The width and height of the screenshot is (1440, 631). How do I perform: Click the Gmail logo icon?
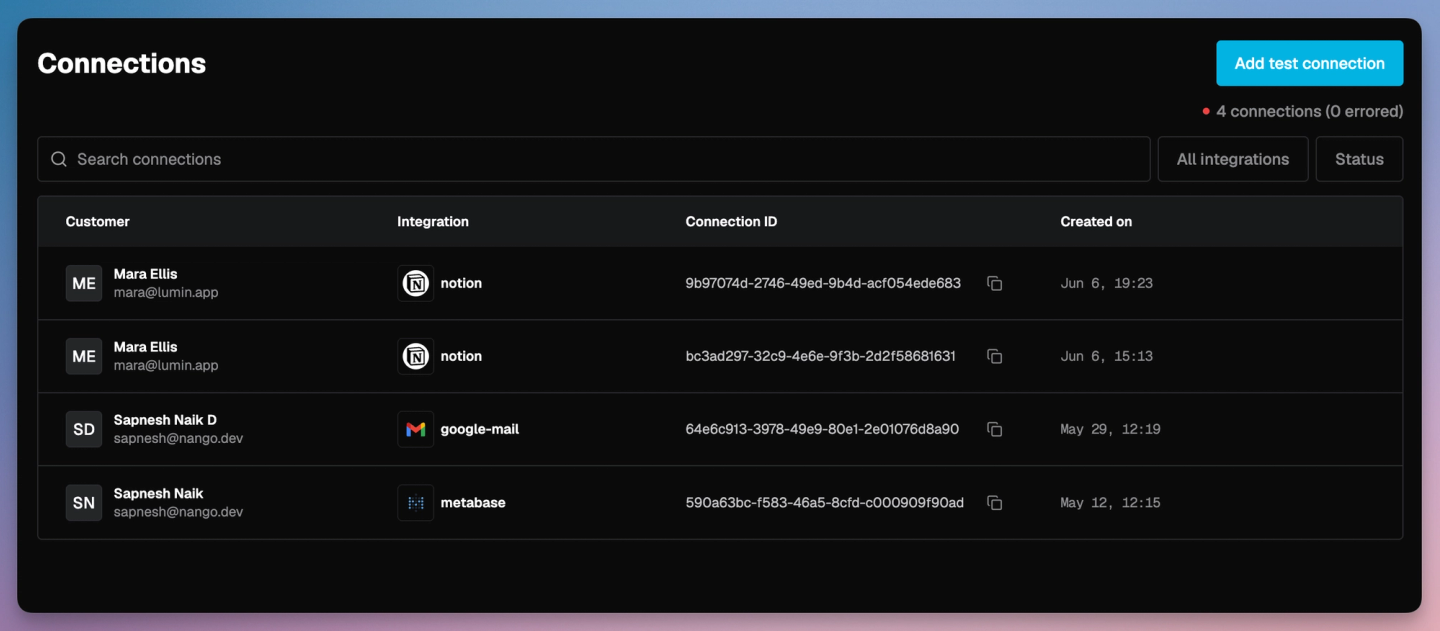pos(416,429)
